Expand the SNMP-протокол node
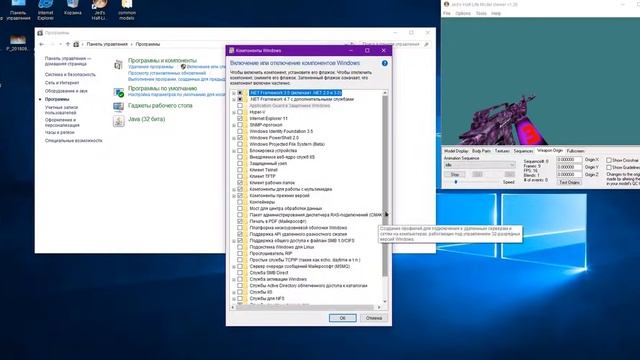 coord(234,125)
